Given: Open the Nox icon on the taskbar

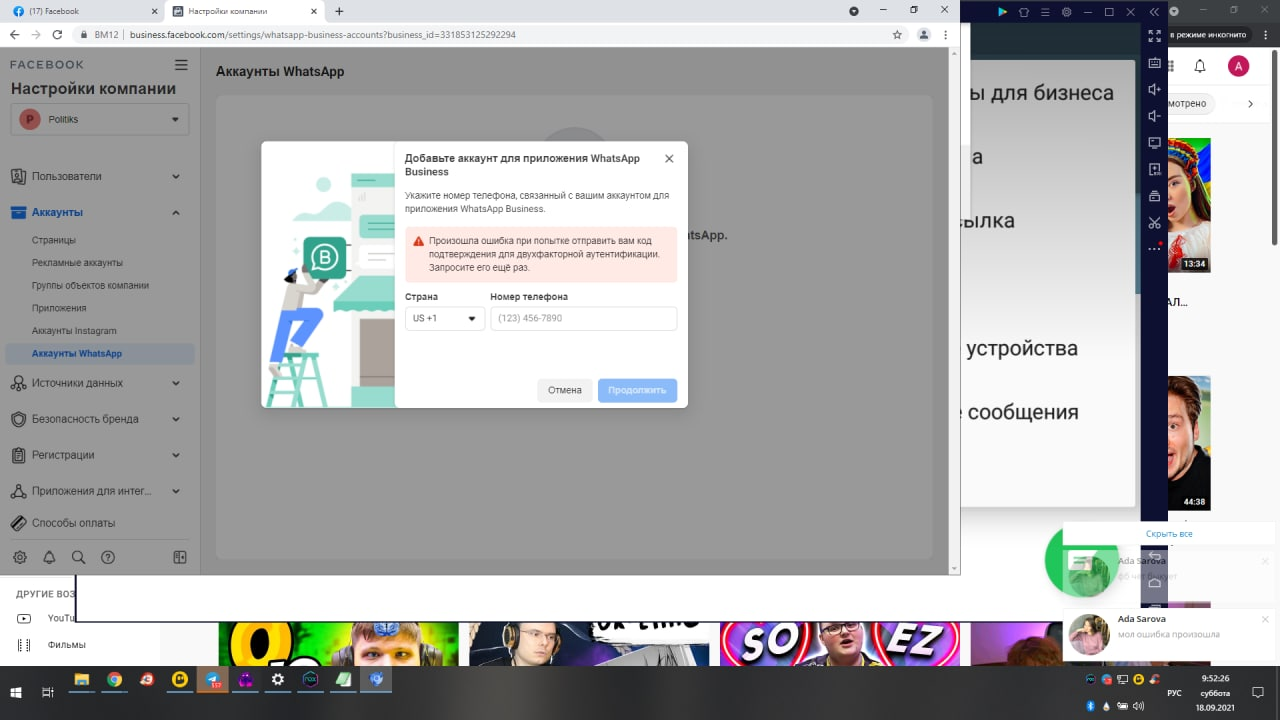Looking at the screenshot, I should pos(311,680).
